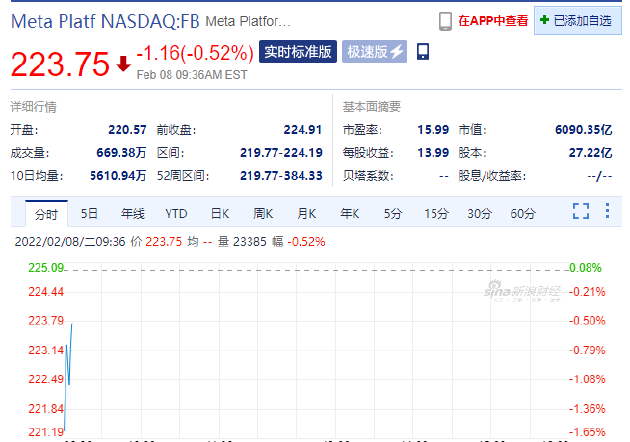Open the chart more-options dots menu
630x442 pixels.
[x=608, y=211]
